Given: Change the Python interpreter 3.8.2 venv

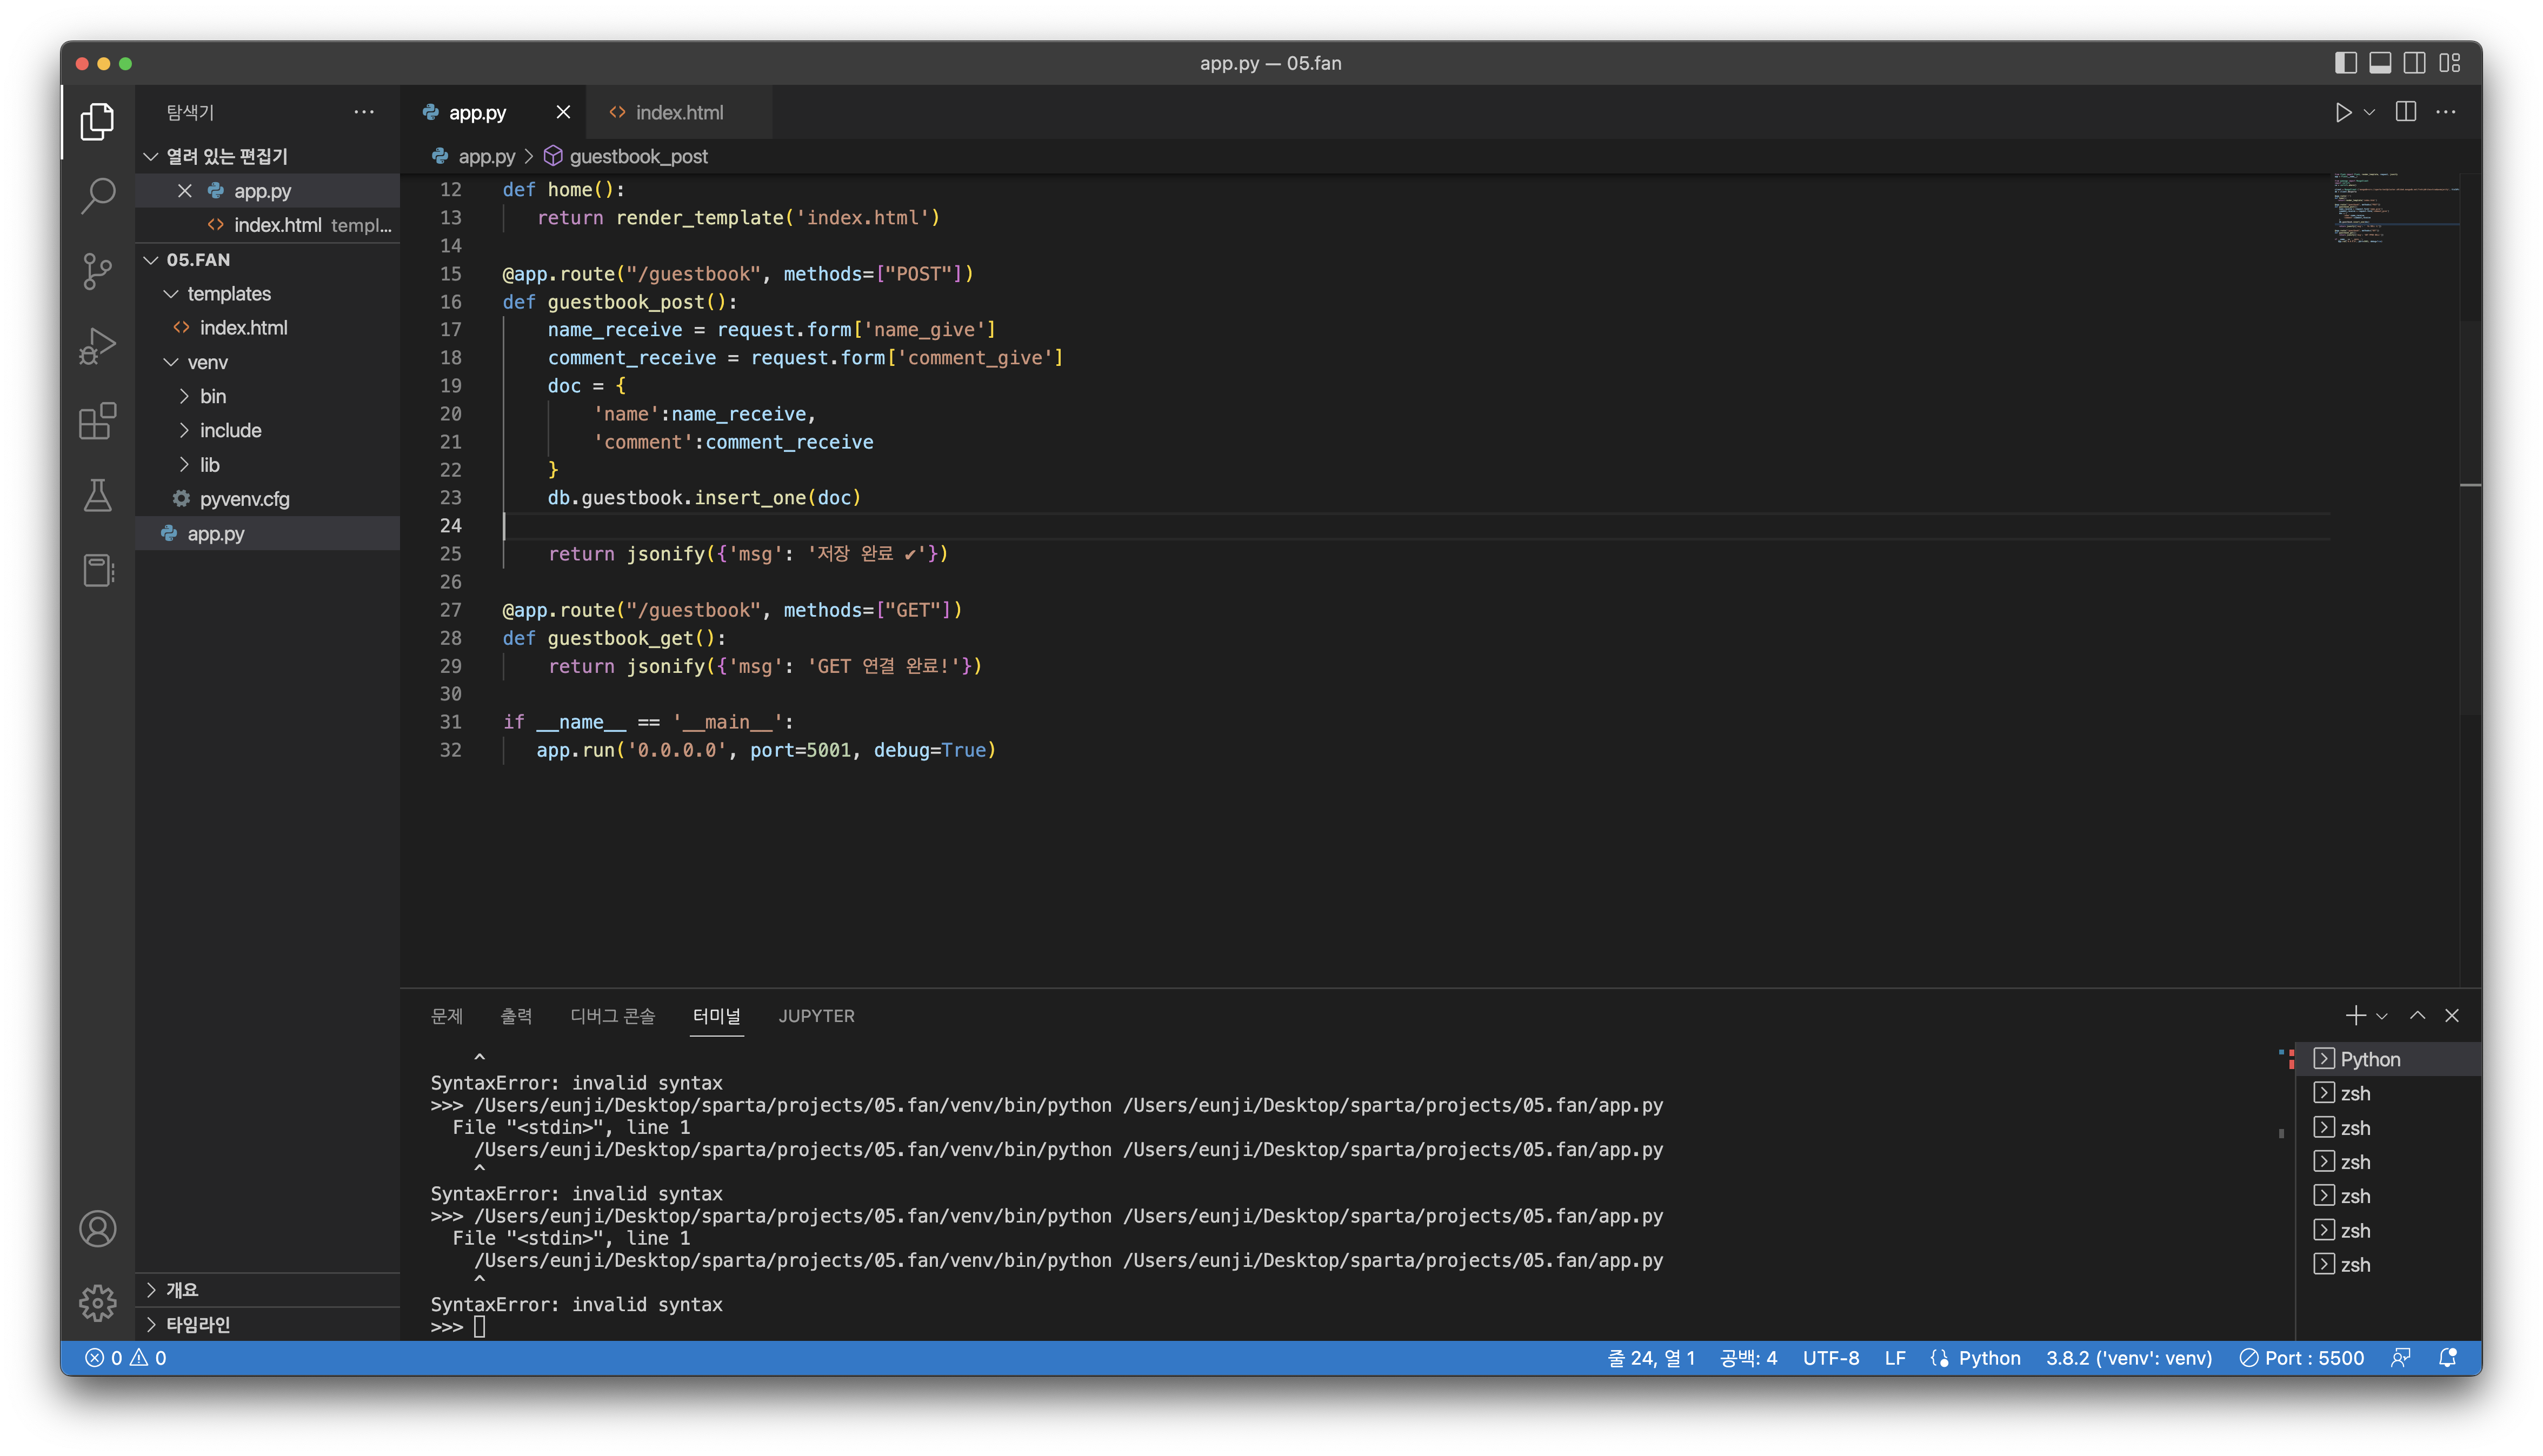Looking at the screenshot, I should point(2129,1358).
